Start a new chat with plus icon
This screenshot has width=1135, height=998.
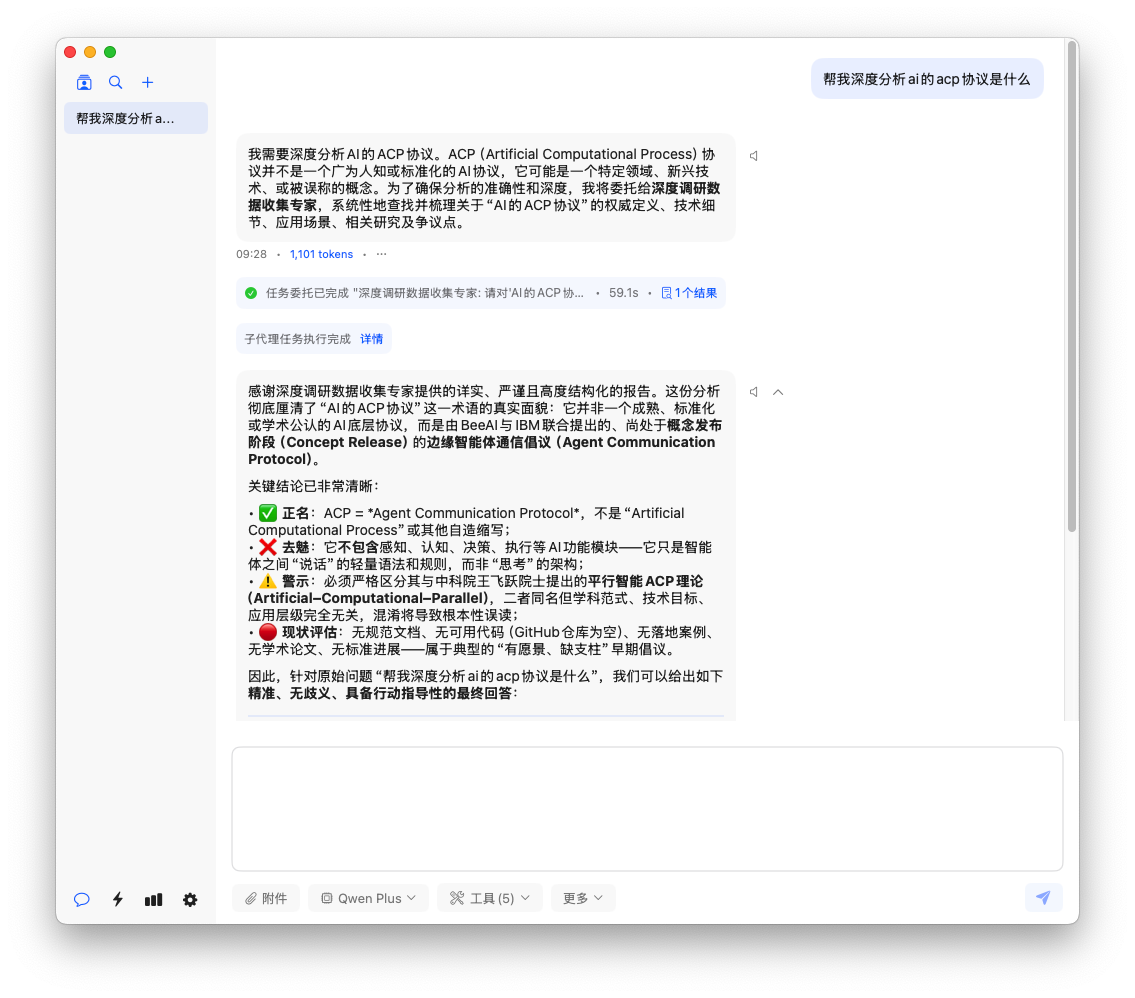(x=148, y=83)
